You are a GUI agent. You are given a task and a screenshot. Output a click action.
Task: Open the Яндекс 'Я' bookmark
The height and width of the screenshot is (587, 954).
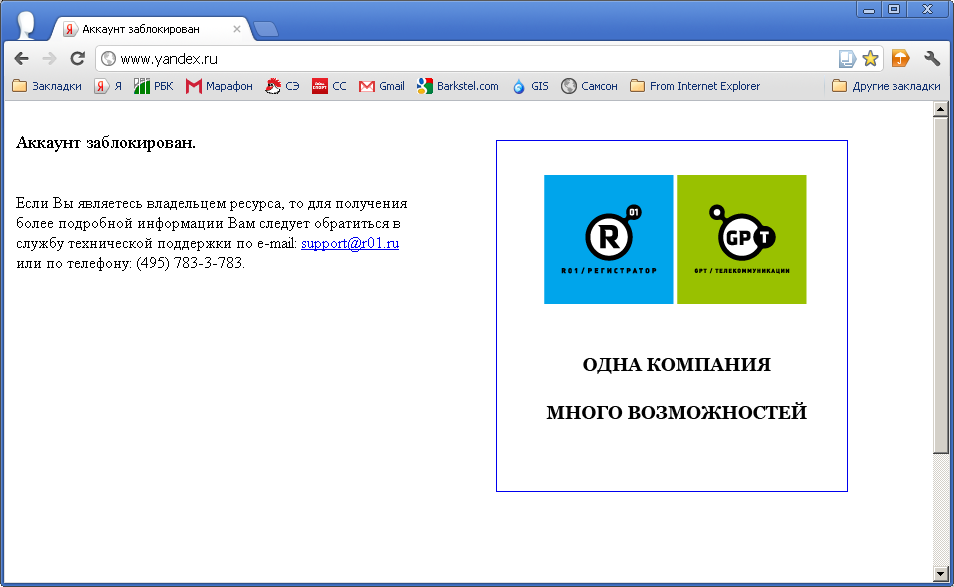point(108,86)
